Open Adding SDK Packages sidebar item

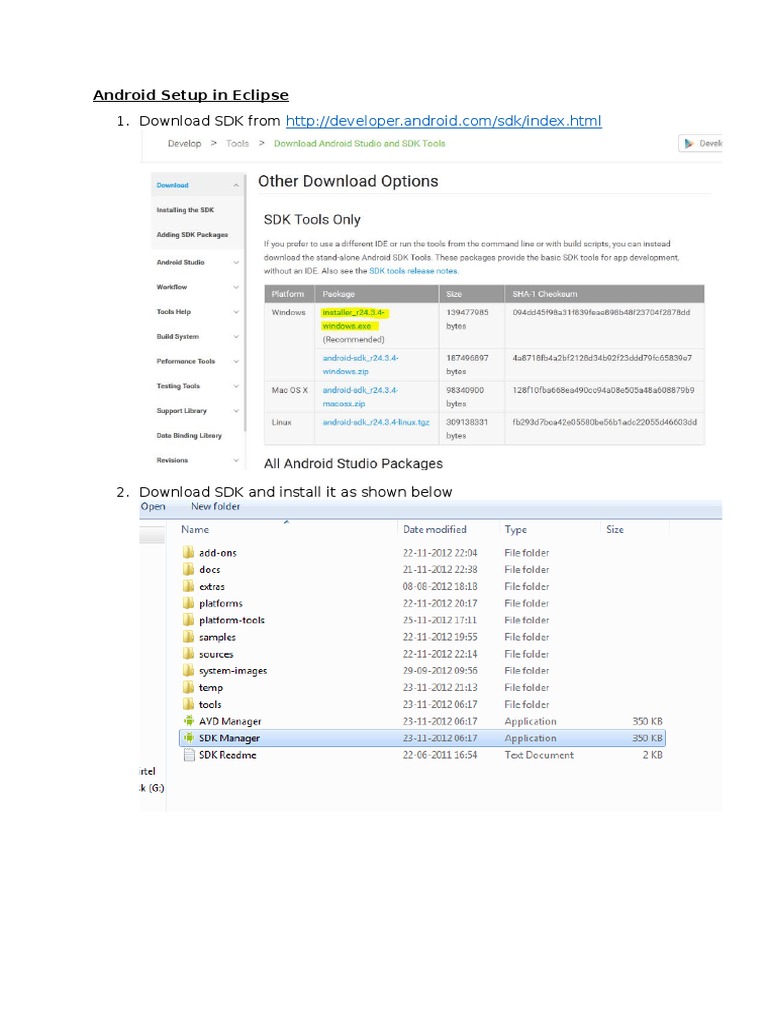(192, 235)
